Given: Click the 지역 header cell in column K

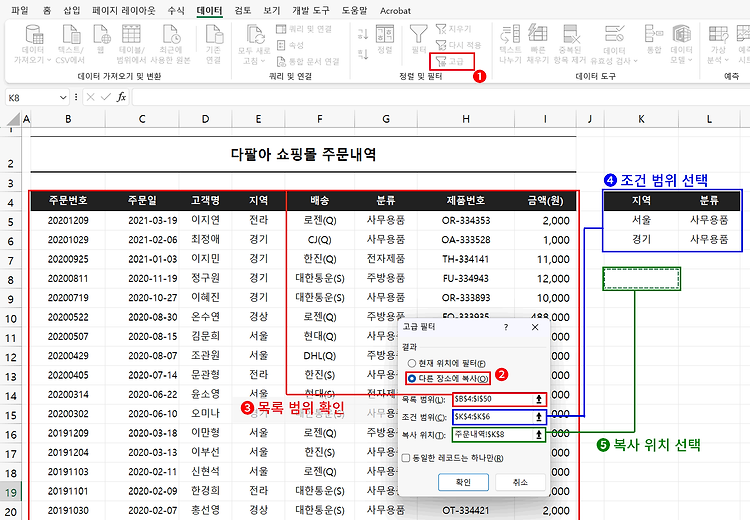Looking at the screenshot, I should click(x=641, y=200).
